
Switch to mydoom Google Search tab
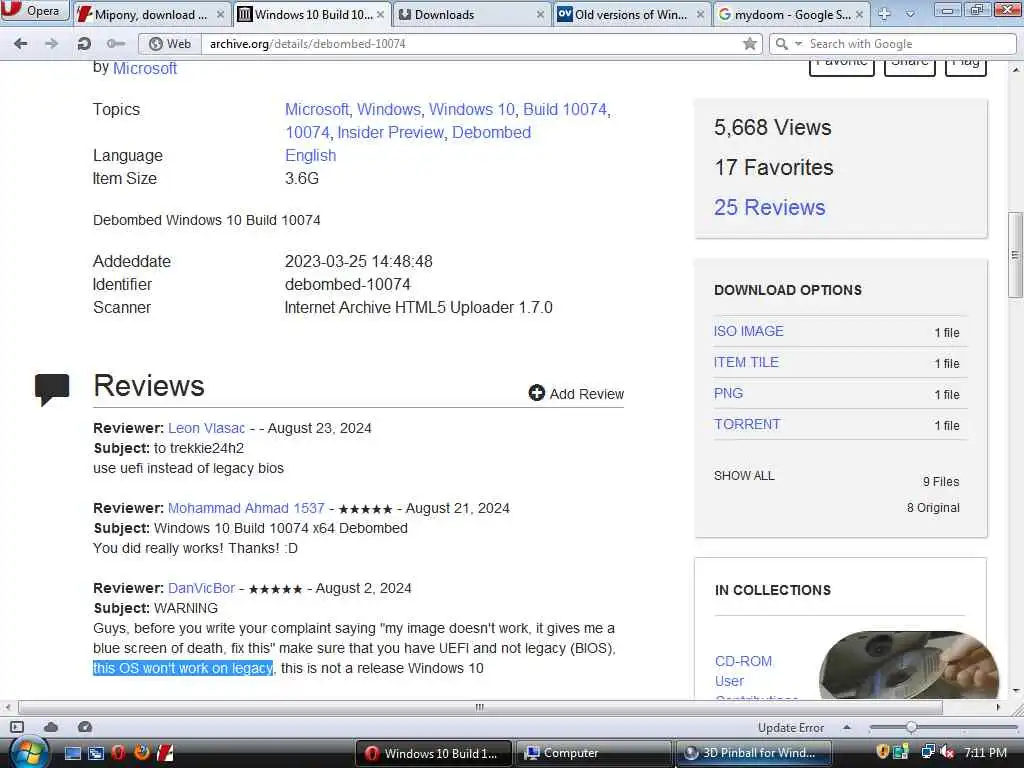791,14
